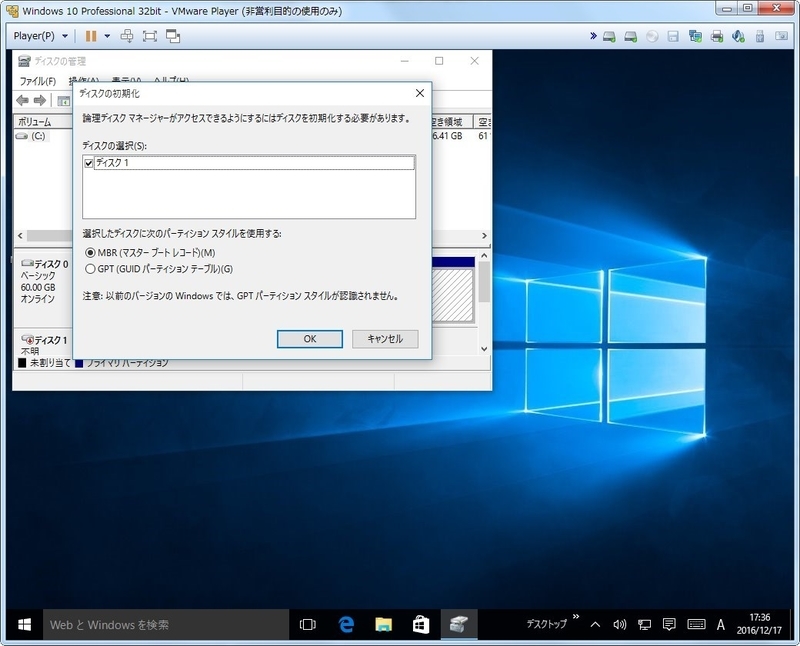Close the ディスクの初期化 dialog

click(419, 93)
